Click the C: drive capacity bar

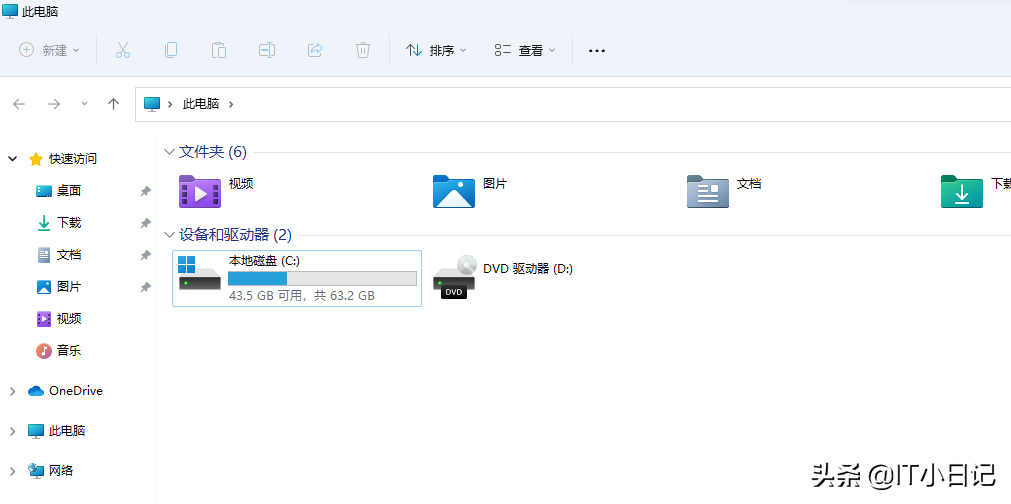(322, 278)
